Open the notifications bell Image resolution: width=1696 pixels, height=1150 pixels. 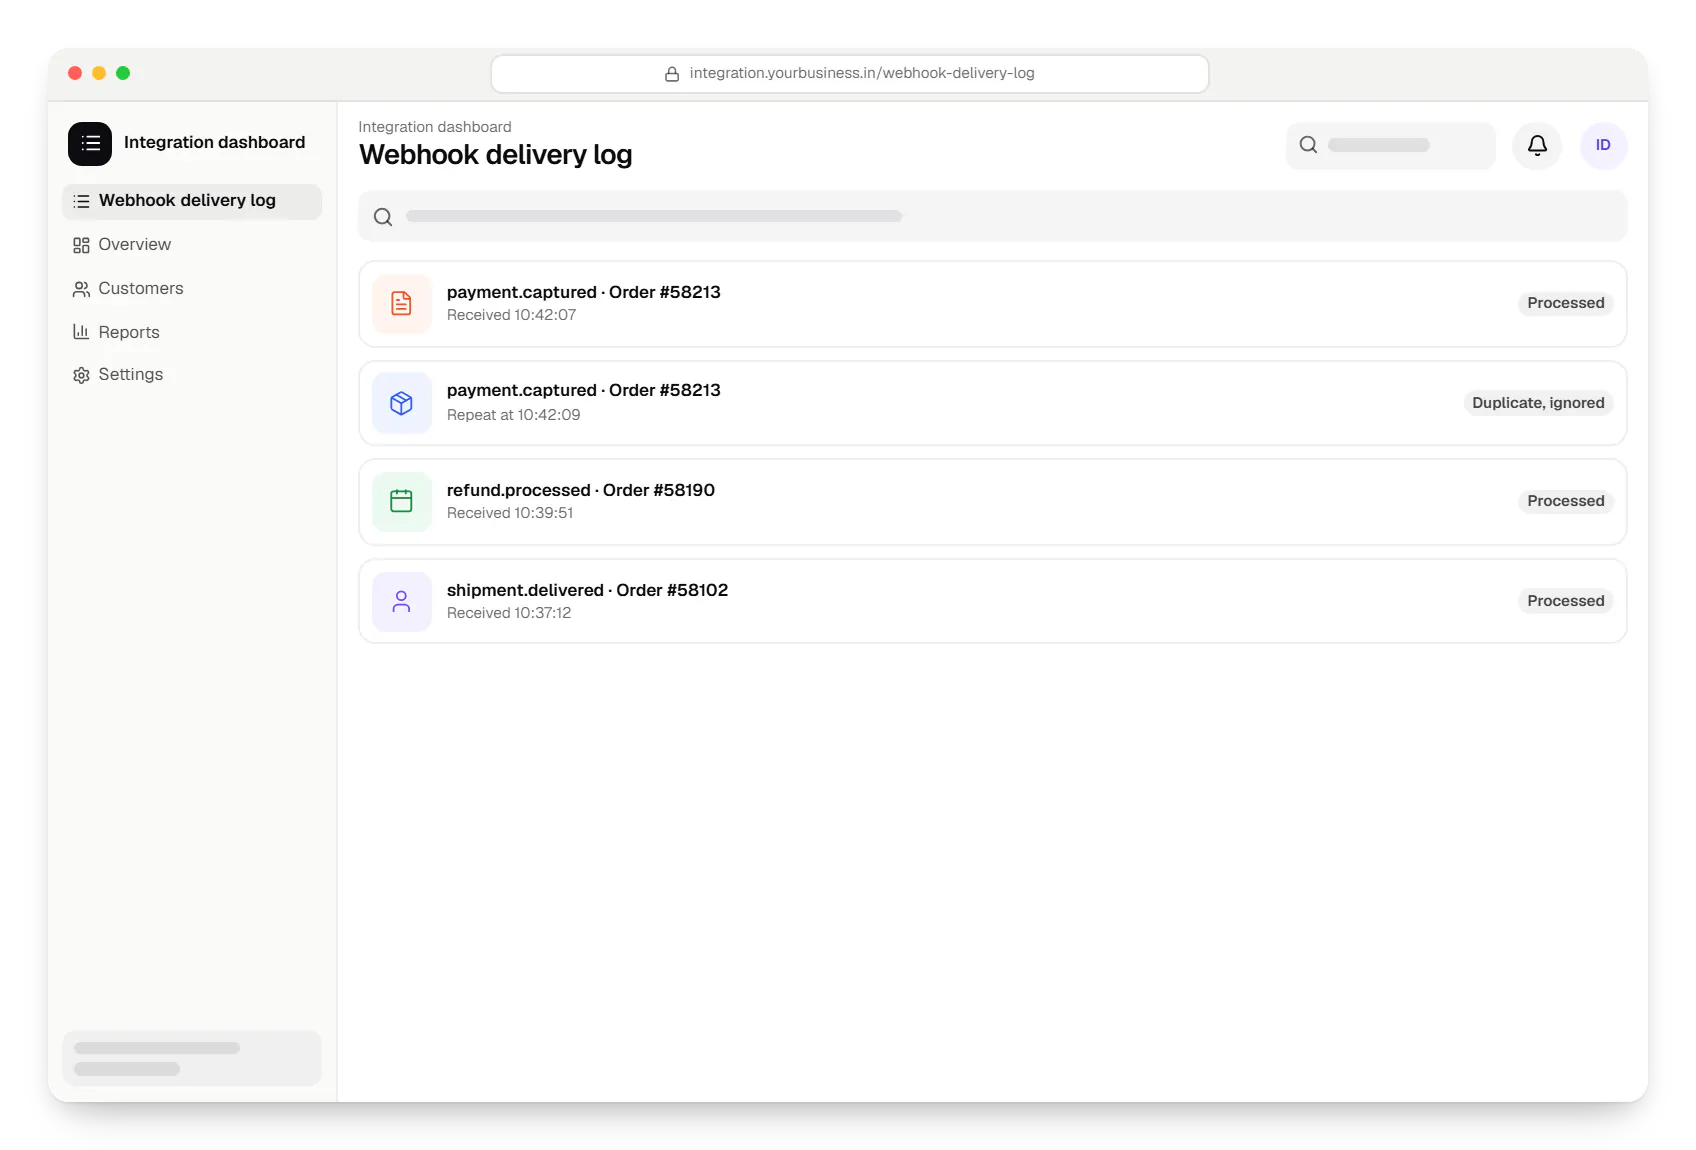click(x=1537, y=146)
